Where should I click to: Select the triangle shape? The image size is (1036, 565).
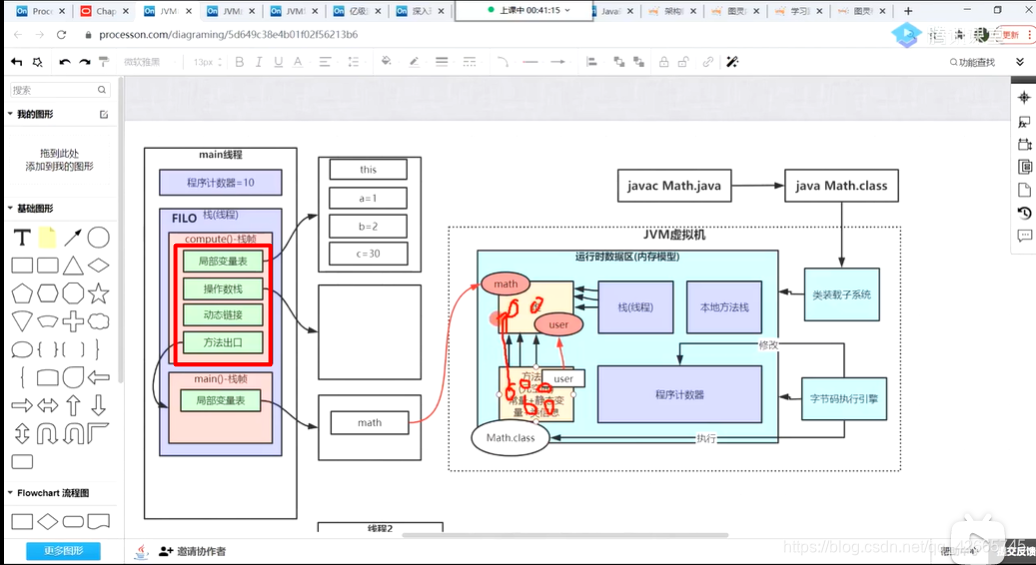coord(73,266)
